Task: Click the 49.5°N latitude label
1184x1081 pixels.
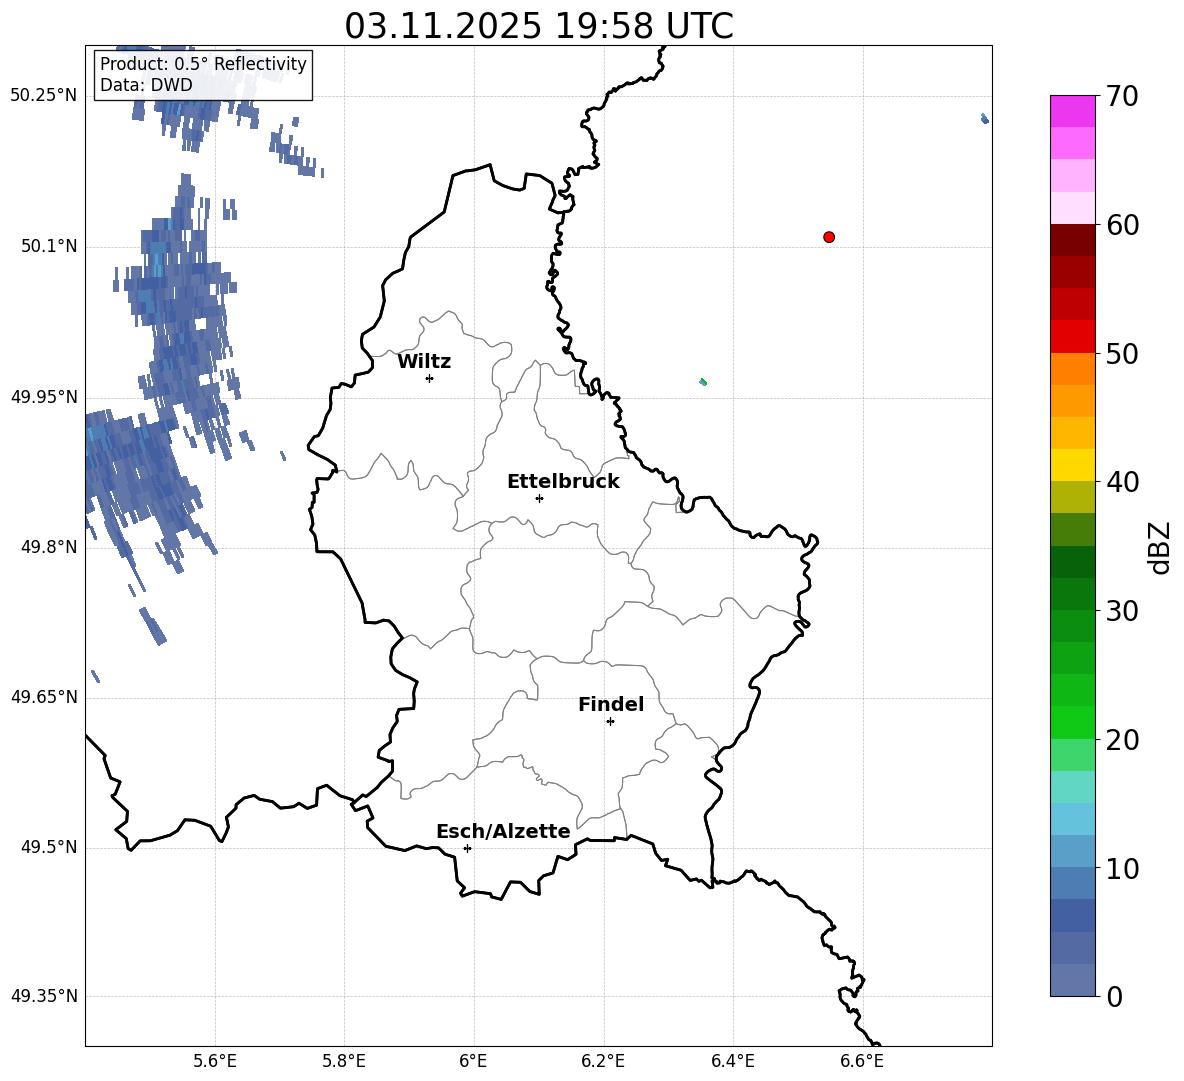Action: [50, 847]
